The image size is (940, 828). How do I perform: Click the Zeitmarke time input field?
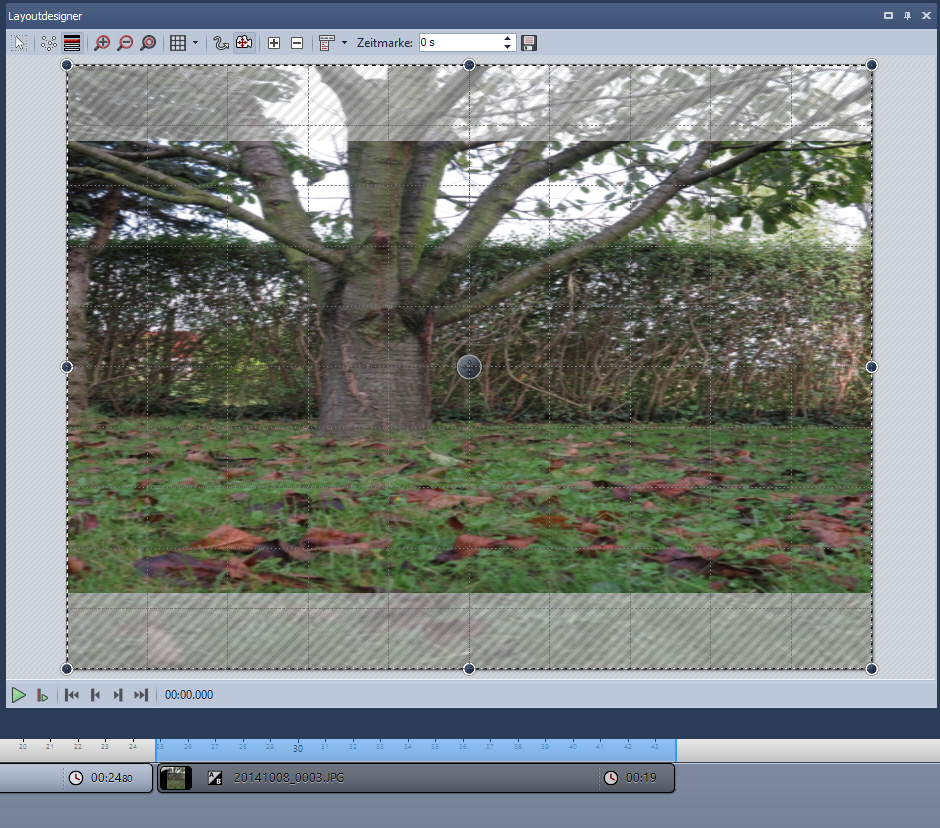(458, 43)
